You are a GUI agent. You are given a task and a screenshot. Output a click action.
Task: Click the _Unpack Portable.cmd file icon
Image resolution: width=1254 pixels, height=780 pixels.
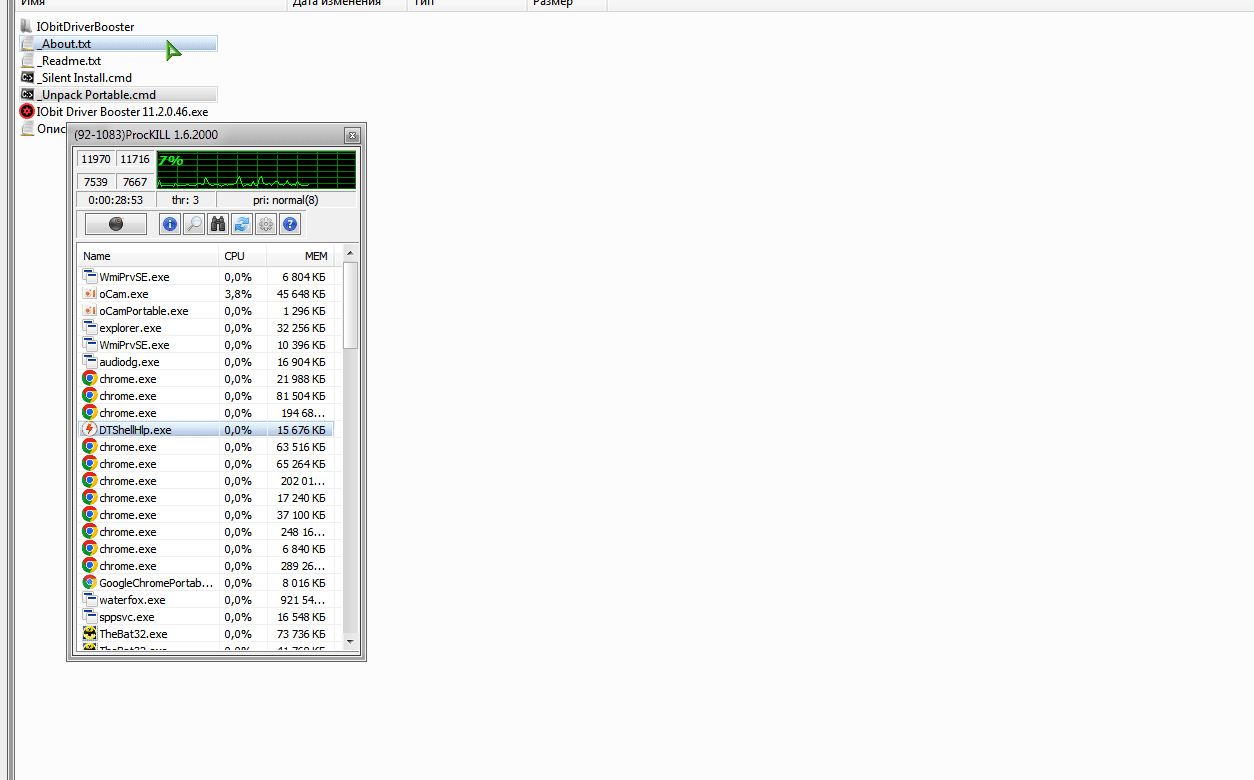[27, 94]
